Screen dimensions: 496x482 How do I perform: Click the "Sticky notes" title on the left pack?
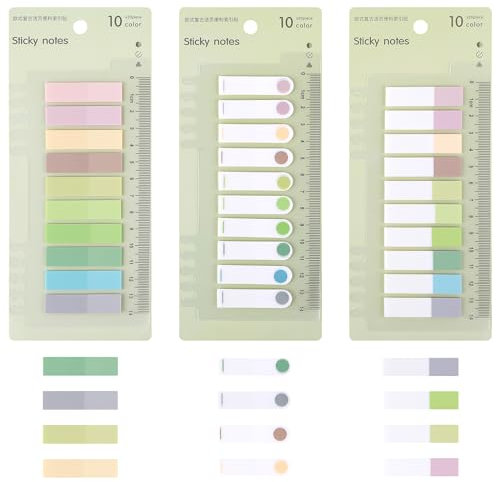point(40,41)
